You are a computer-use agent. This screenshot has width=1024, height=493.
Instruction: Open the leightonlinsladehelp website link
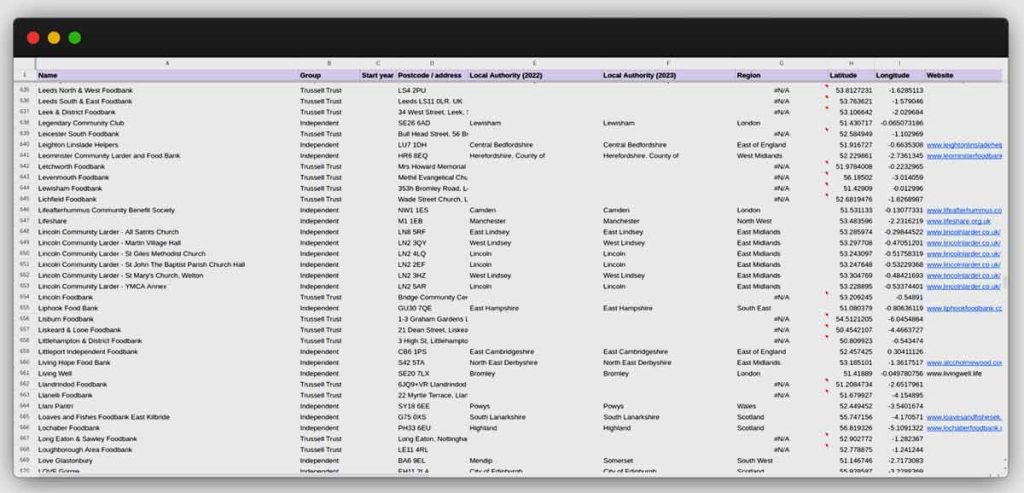point(964,145)
